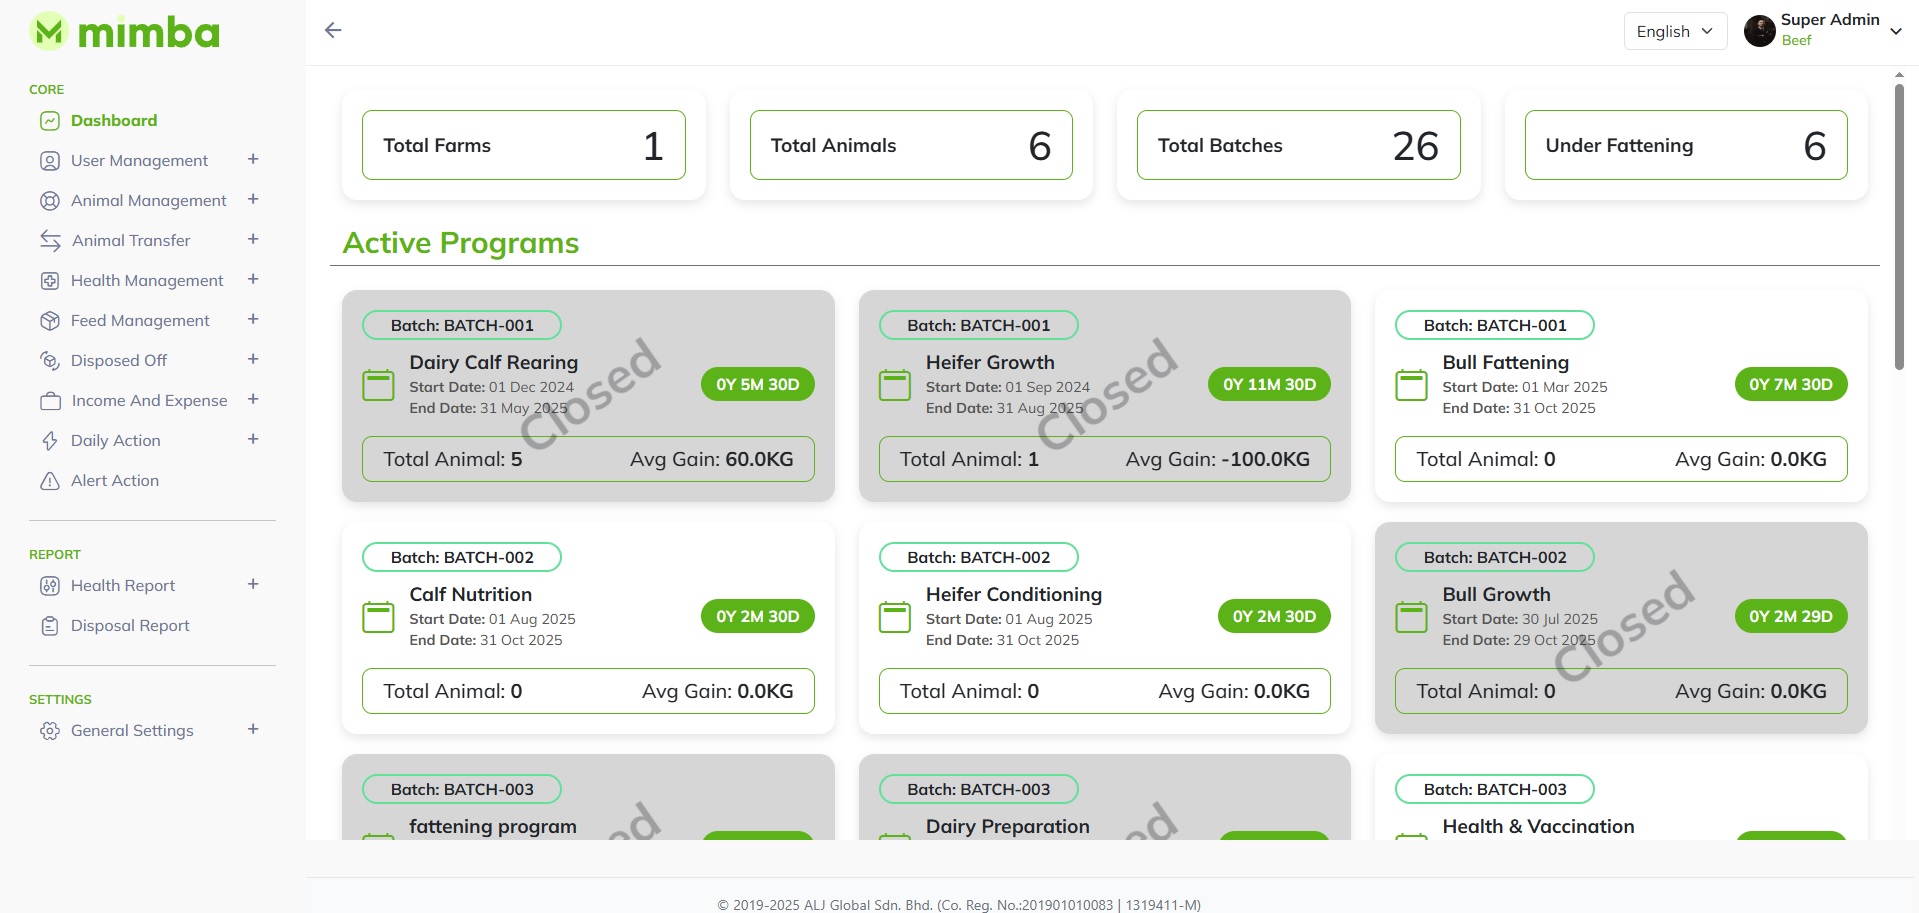1919x913 pixels.
Task: Click the mimba logo
Action: click(123, 31)
